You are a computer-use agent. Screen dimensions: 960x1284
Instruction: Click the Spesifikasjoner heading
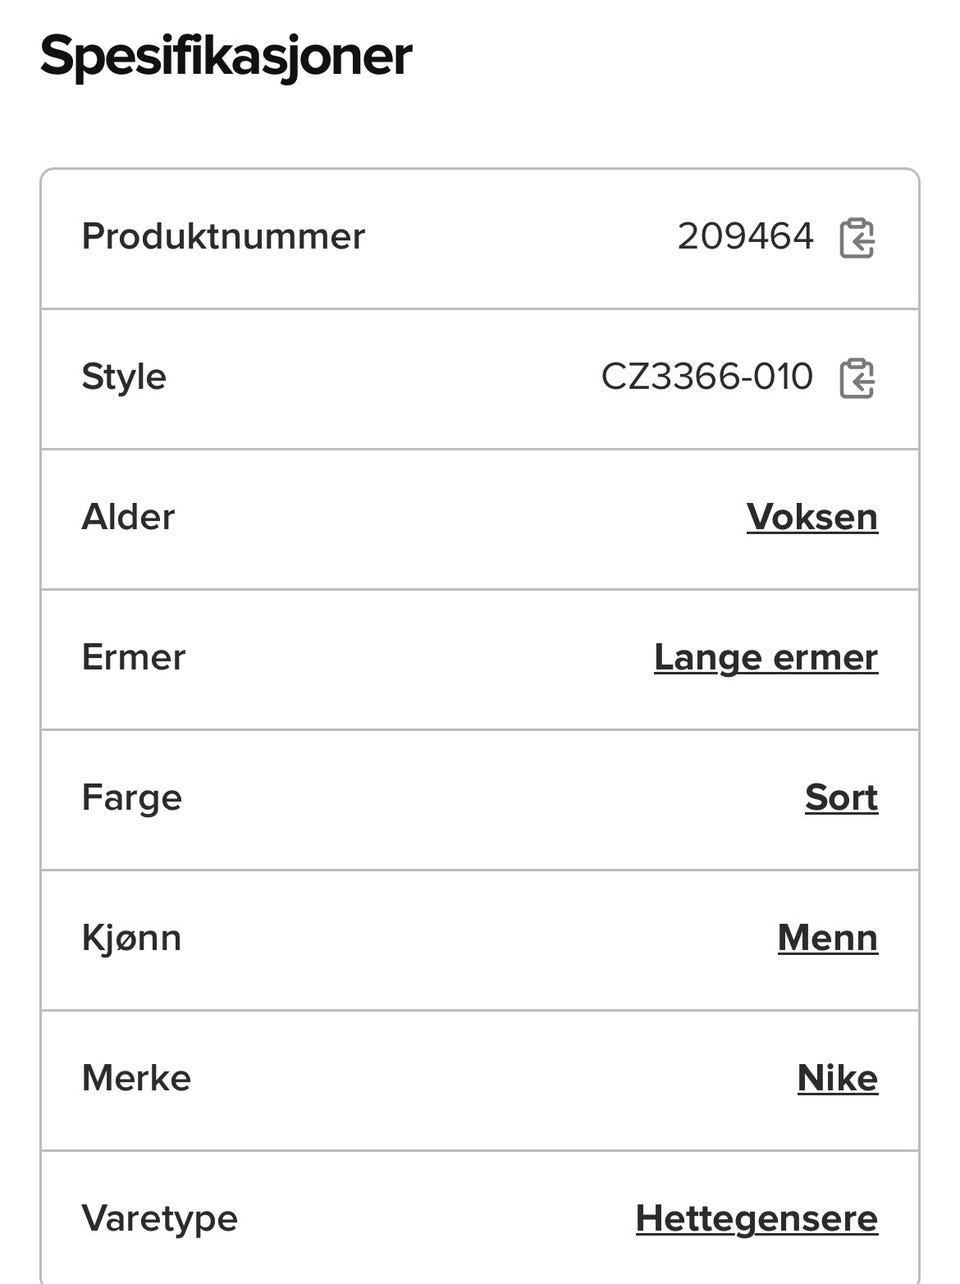226,56
